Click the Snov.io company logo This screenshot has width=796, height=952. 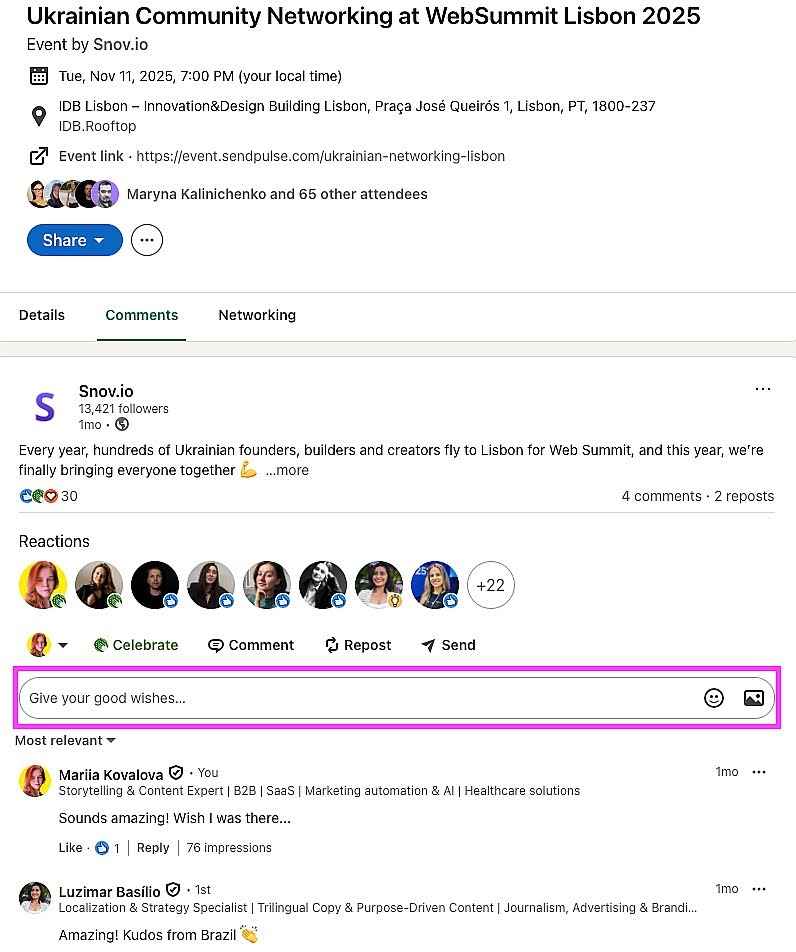pos(44,405)
